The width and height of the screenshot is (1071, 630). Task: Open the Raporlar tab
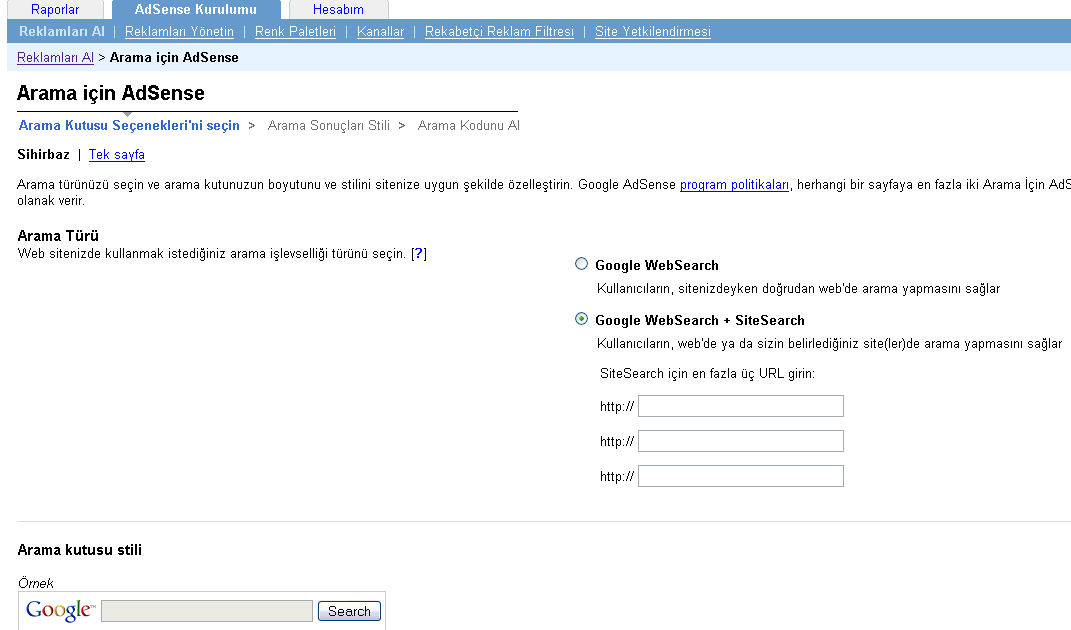[x=55, y=10]
